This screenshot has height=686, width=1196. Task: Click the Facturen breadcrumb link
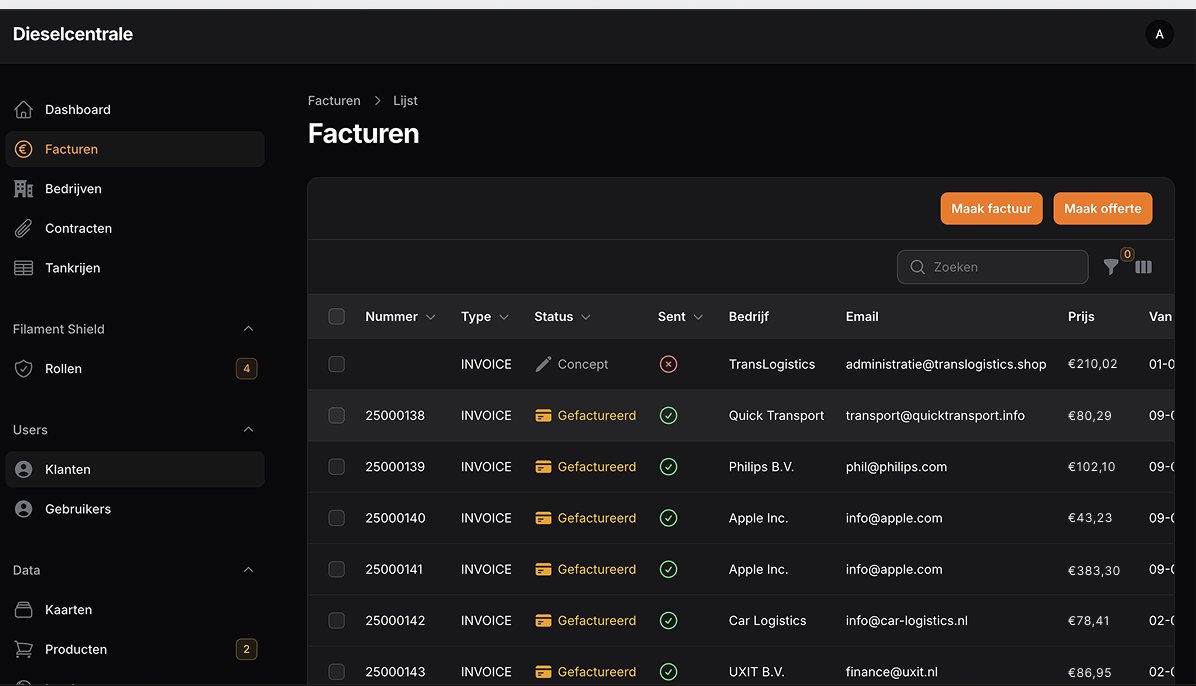[334, 101]
